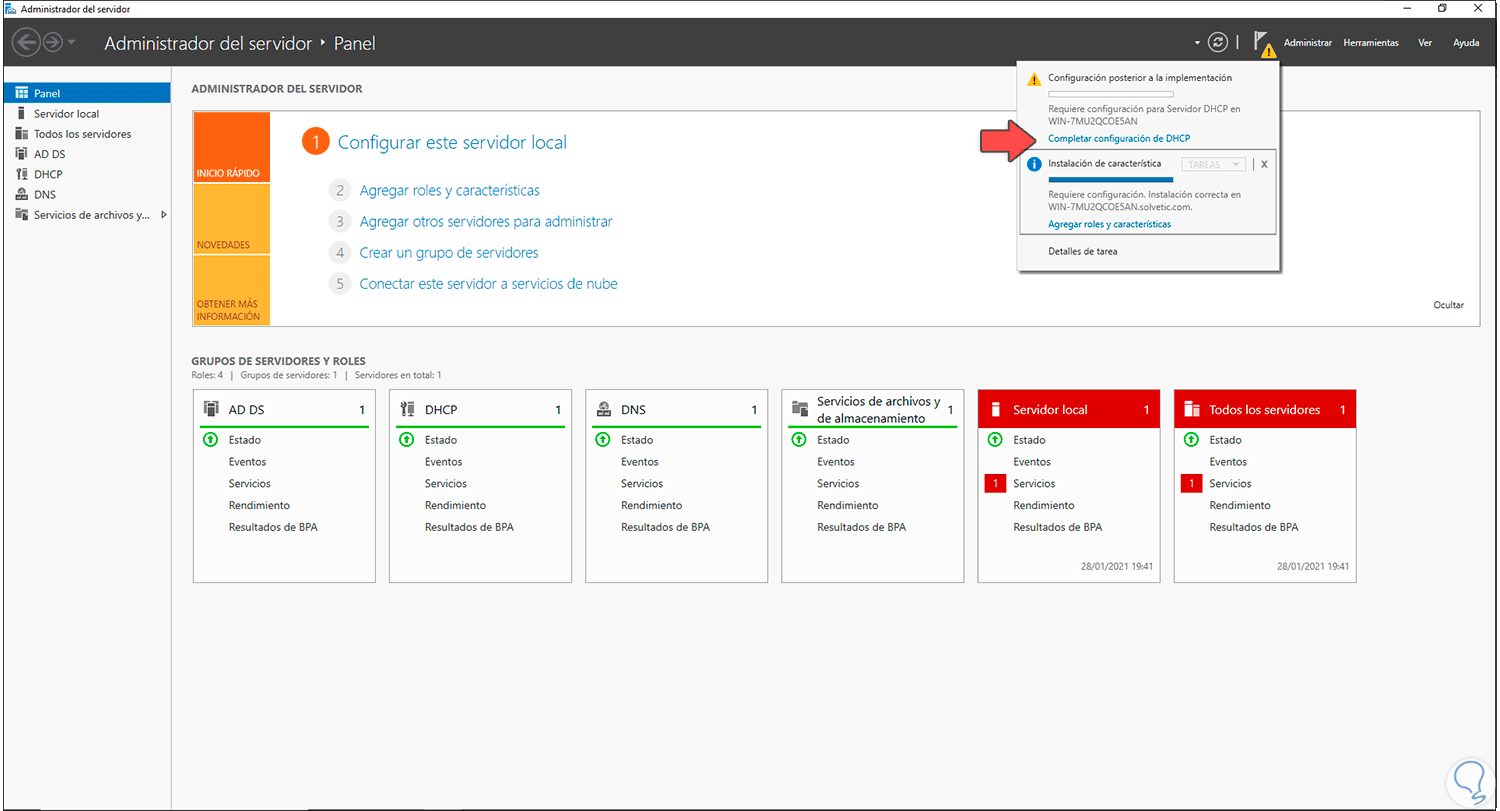Viewport: 1500px width, 811px height.
Task: Click the feature installation progress bar
Action: 1110,179
